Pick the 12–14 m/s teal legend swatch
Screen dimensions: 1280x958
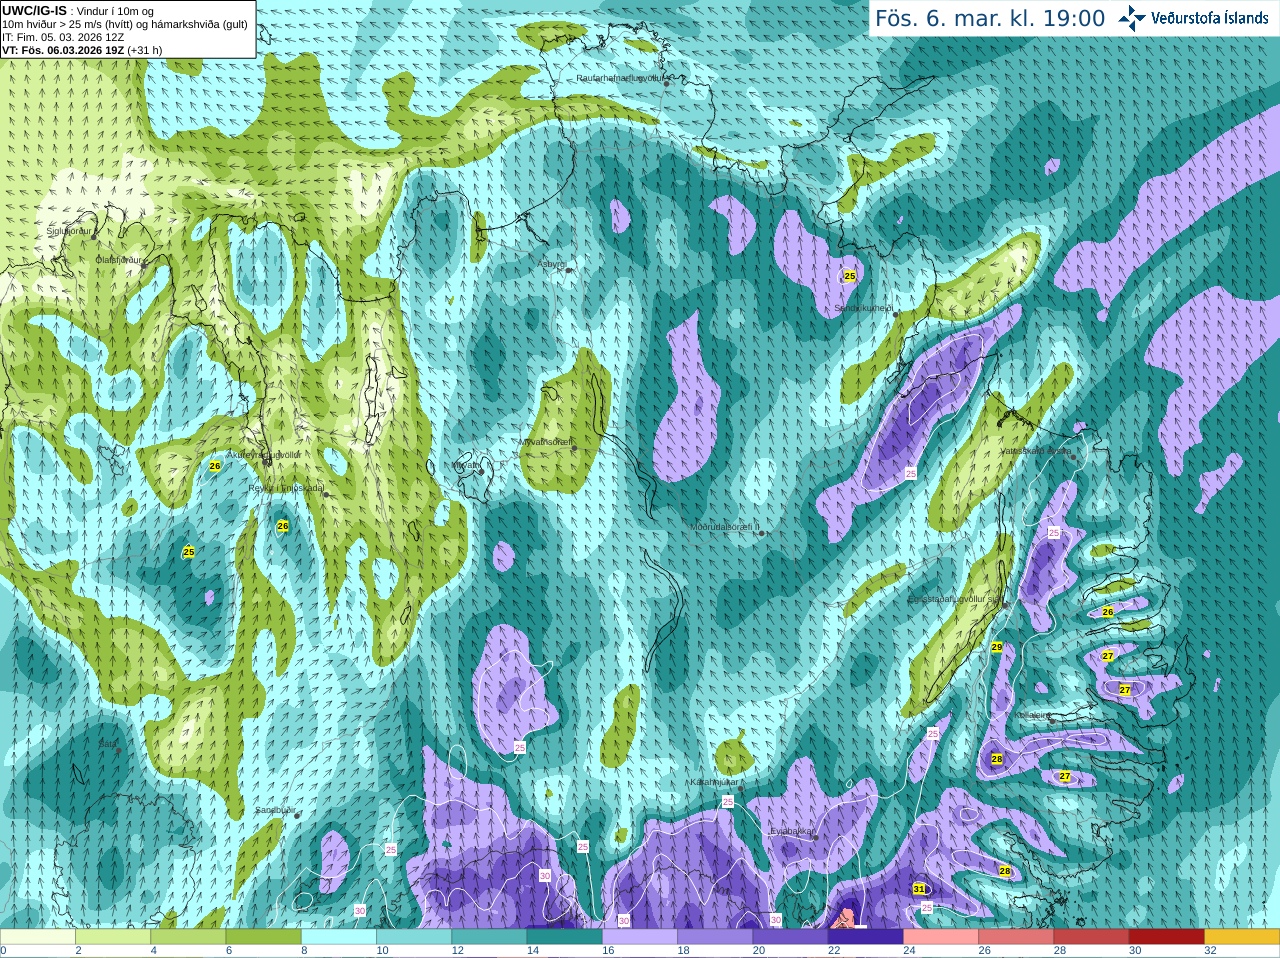tap(489, 937)
